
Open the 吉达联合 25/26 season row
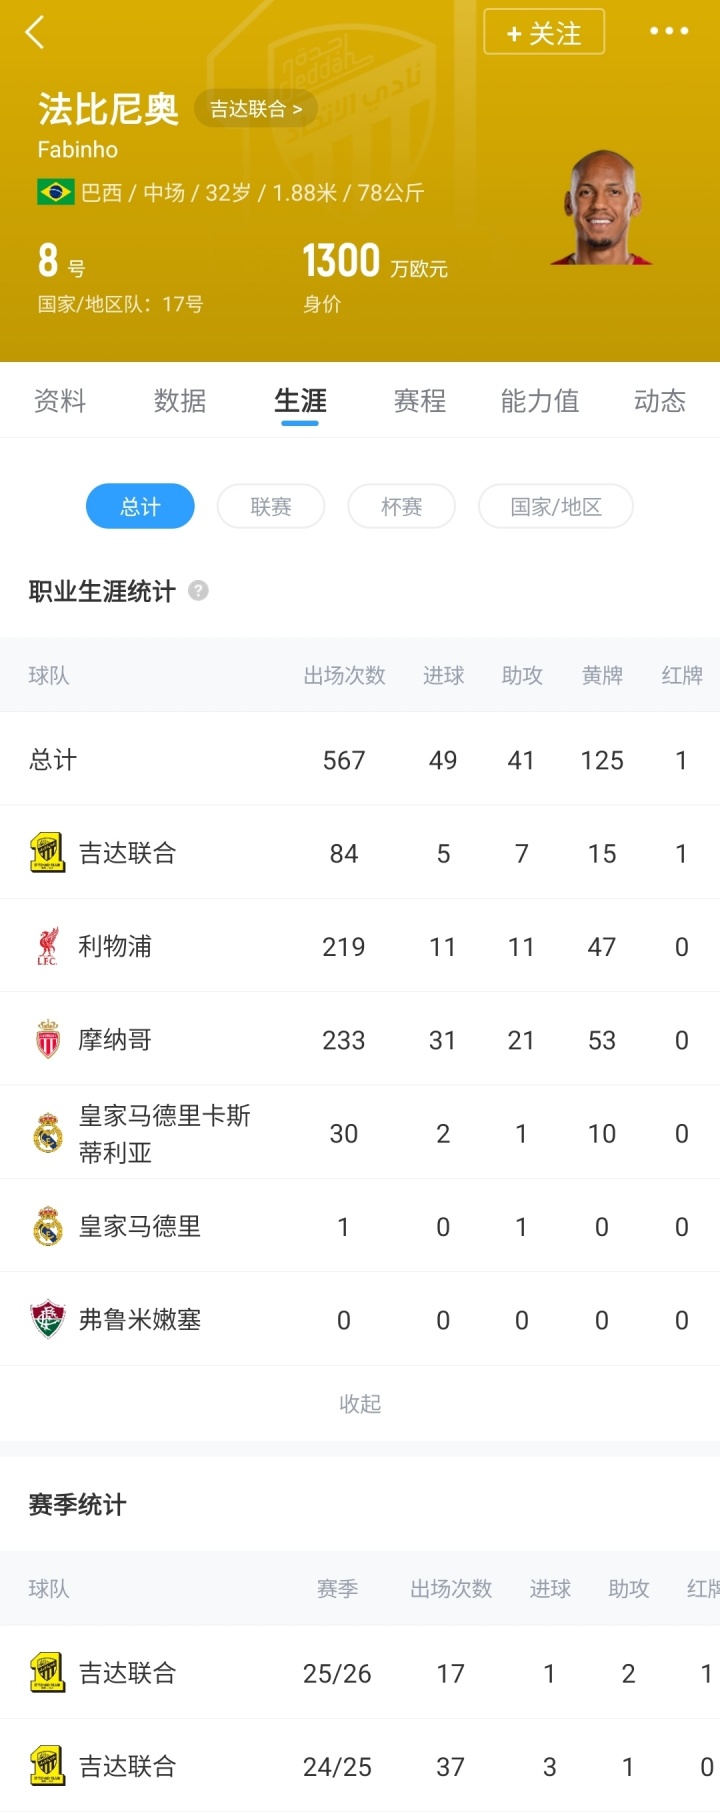360,1673
